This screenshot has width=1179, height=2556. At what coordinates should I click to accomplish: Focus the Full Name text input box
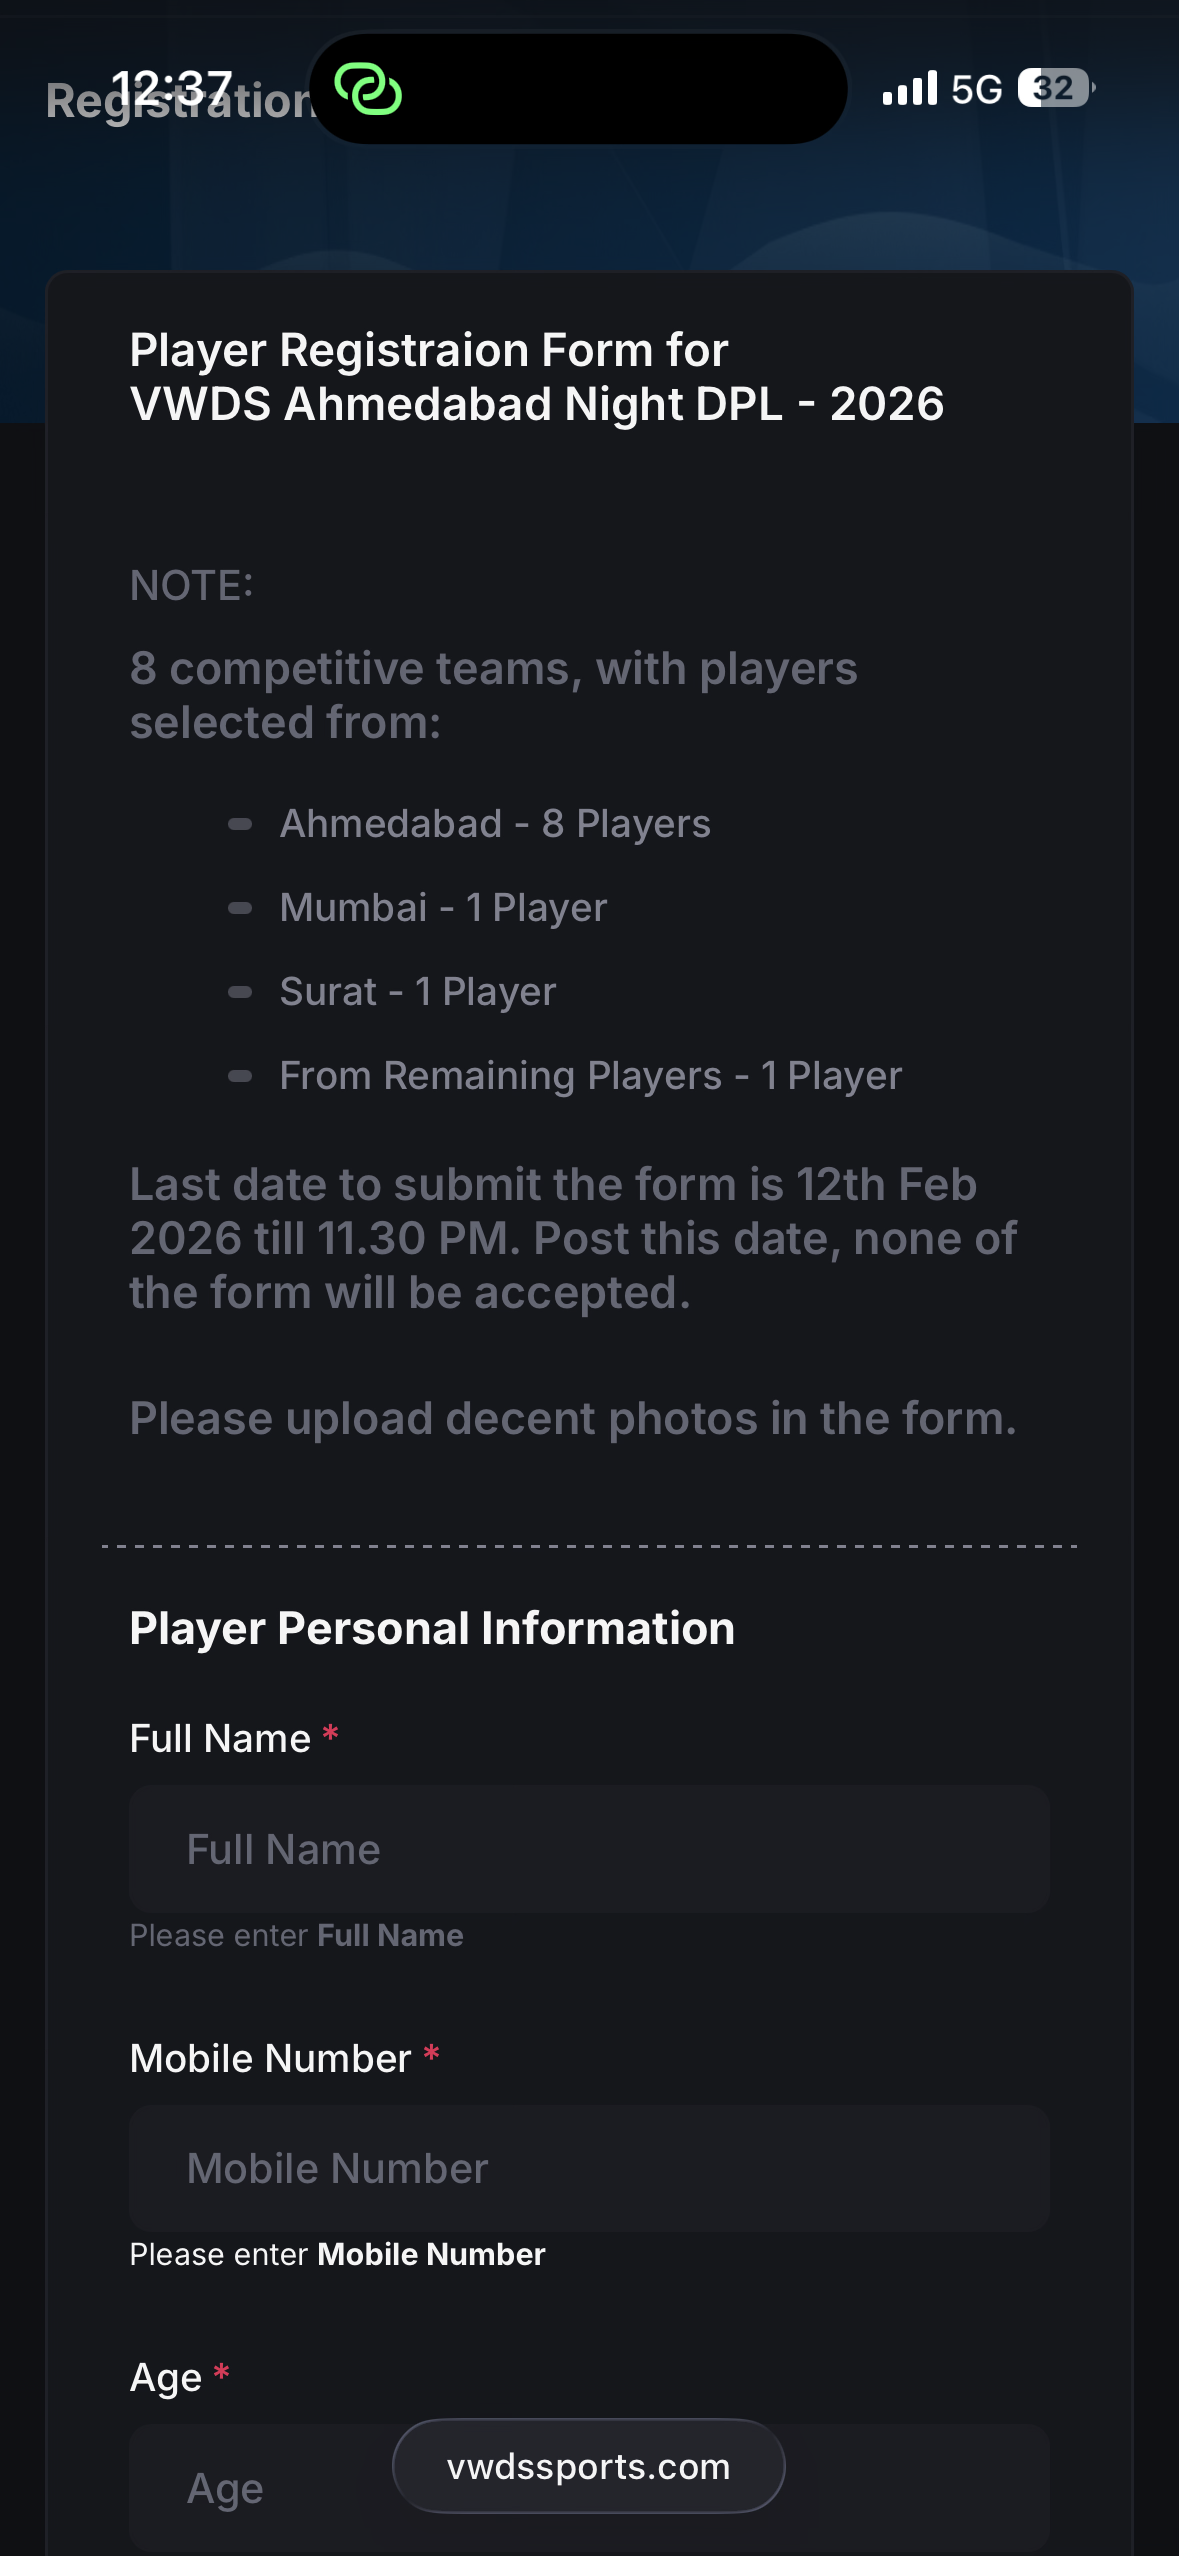click(x=589, y=1849)
